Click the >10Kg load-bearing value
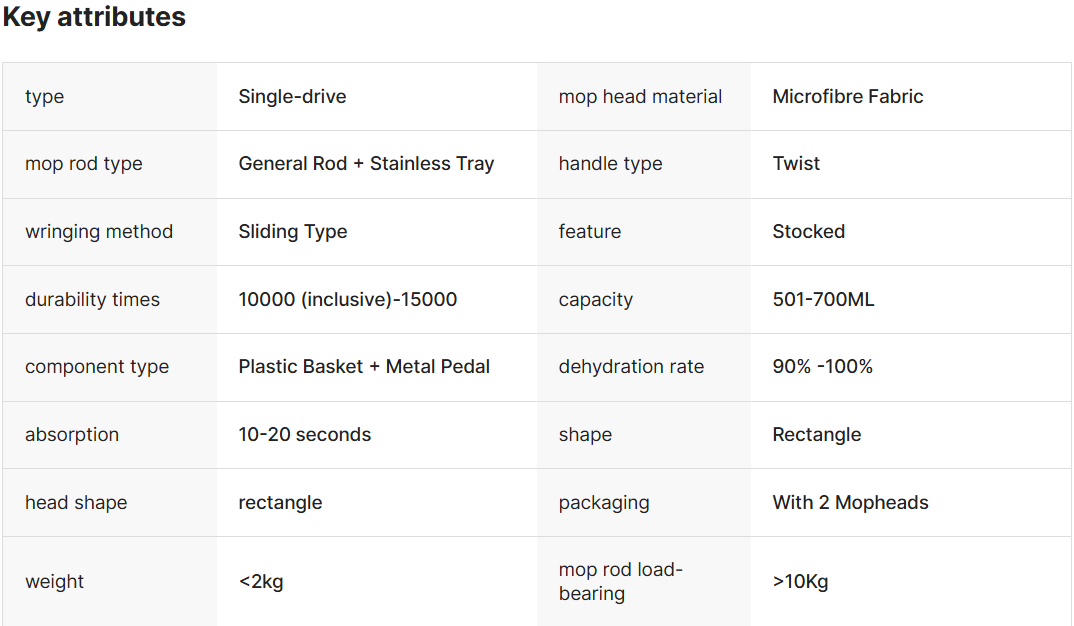 click(800, 582)
